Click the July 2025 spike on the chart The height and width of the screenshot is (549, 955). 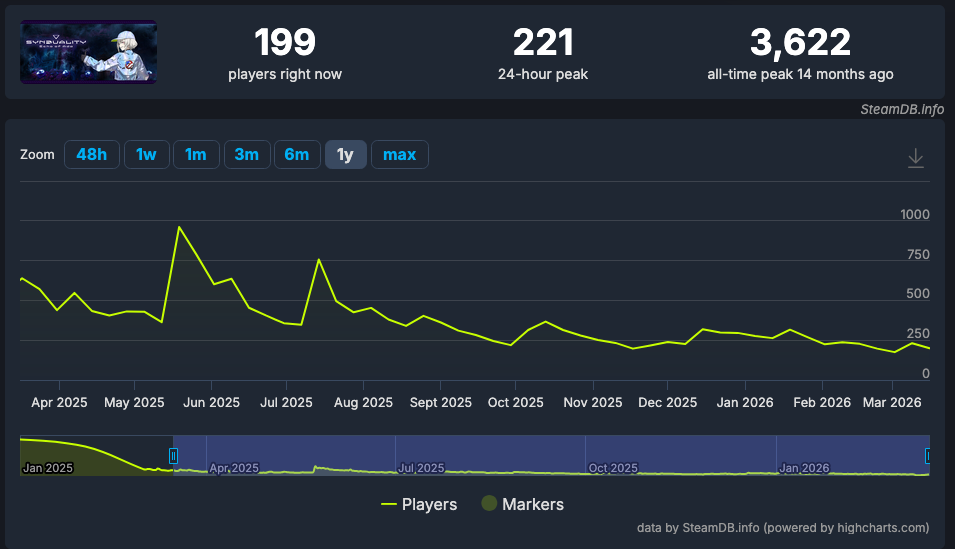click(318, 260)
